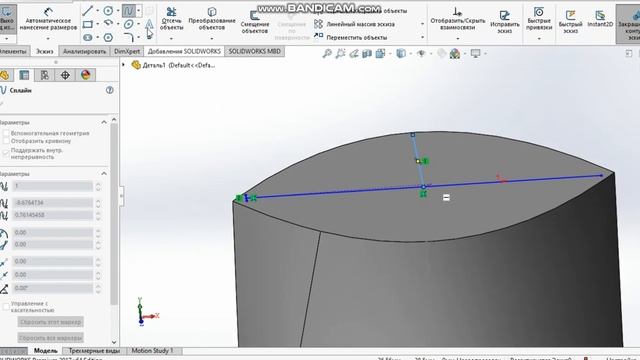
Task: Select the Sketch Text tool
Action: (149, 24)
